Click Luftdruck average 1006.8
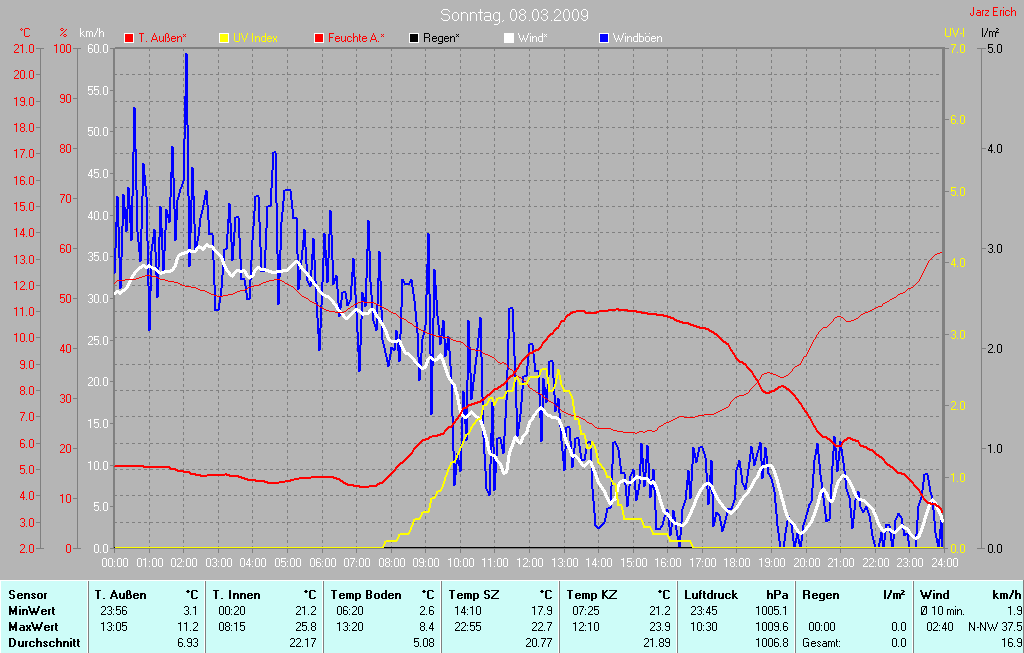 click(772, 643)
